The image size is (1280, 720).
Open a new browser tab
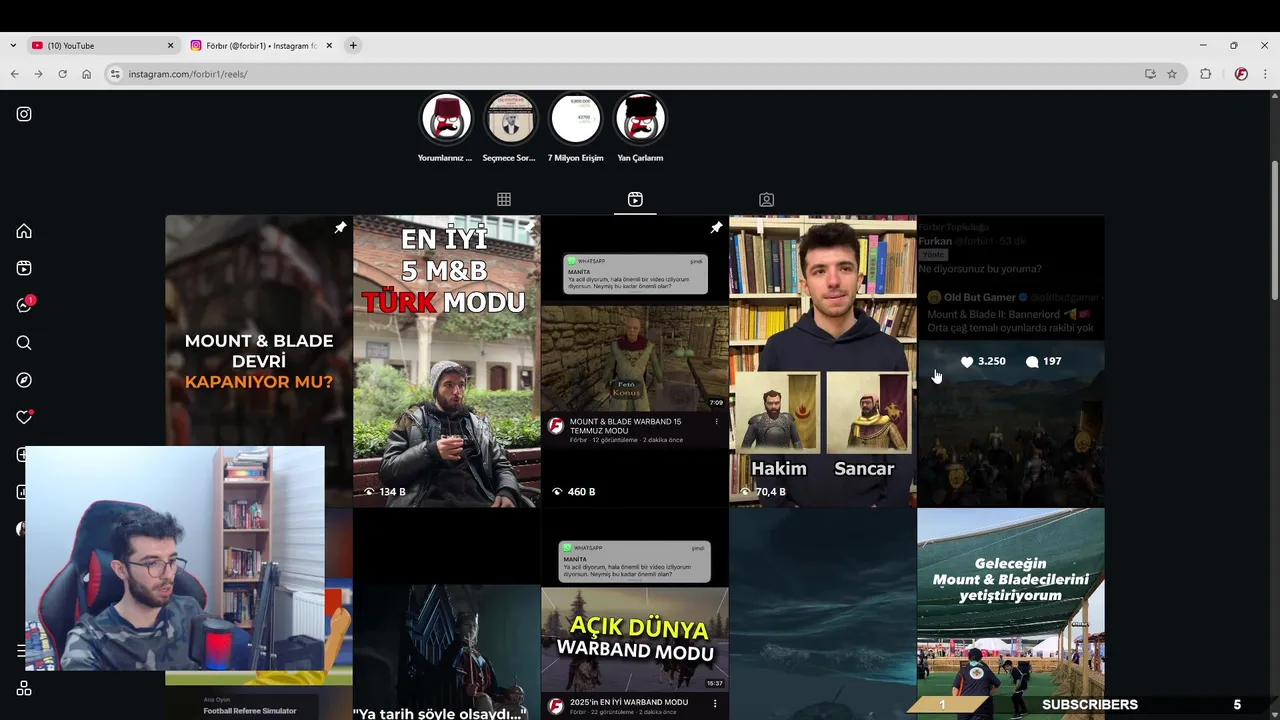tap(353, 45)
